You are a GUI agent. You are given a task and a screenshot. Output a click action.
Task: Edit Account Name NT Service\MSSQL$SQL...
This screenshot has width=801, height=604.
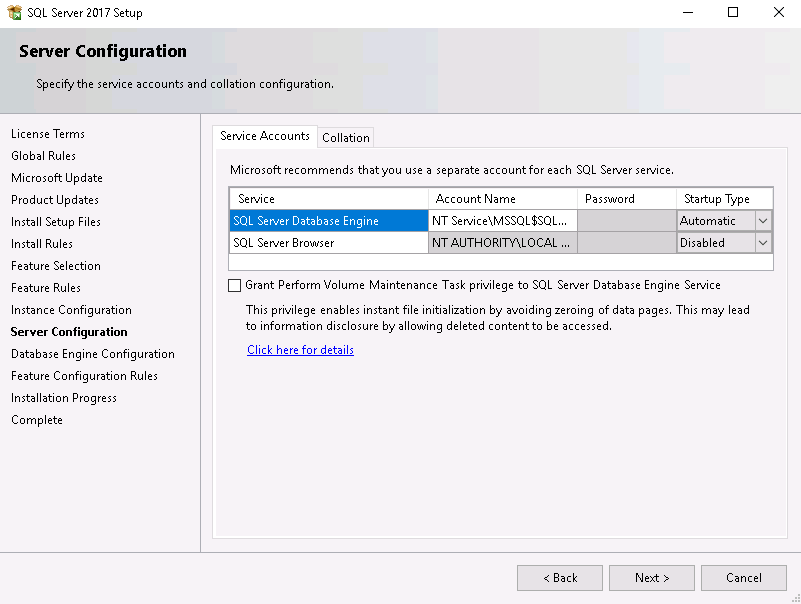503,221
